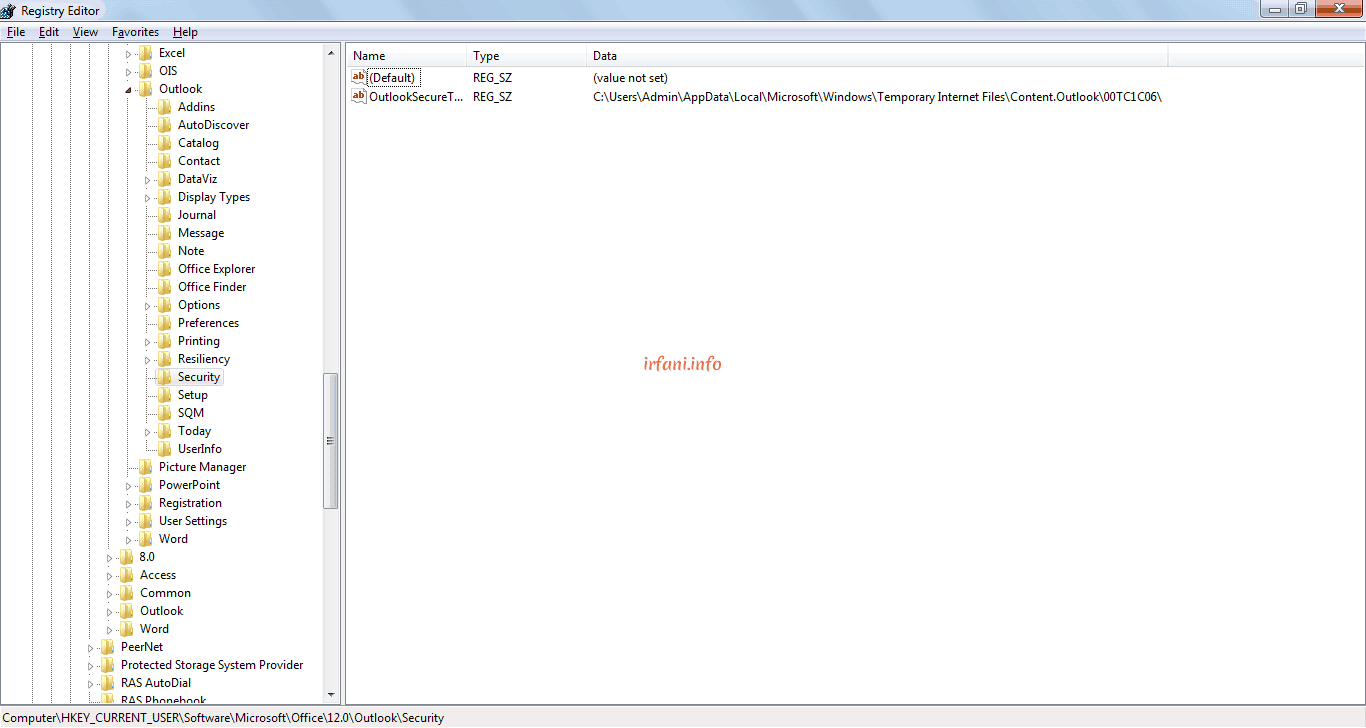Select the (Default) value name
Viewport: 1366px width, 728px height.
pyautogui.click(x=393, y=78)
